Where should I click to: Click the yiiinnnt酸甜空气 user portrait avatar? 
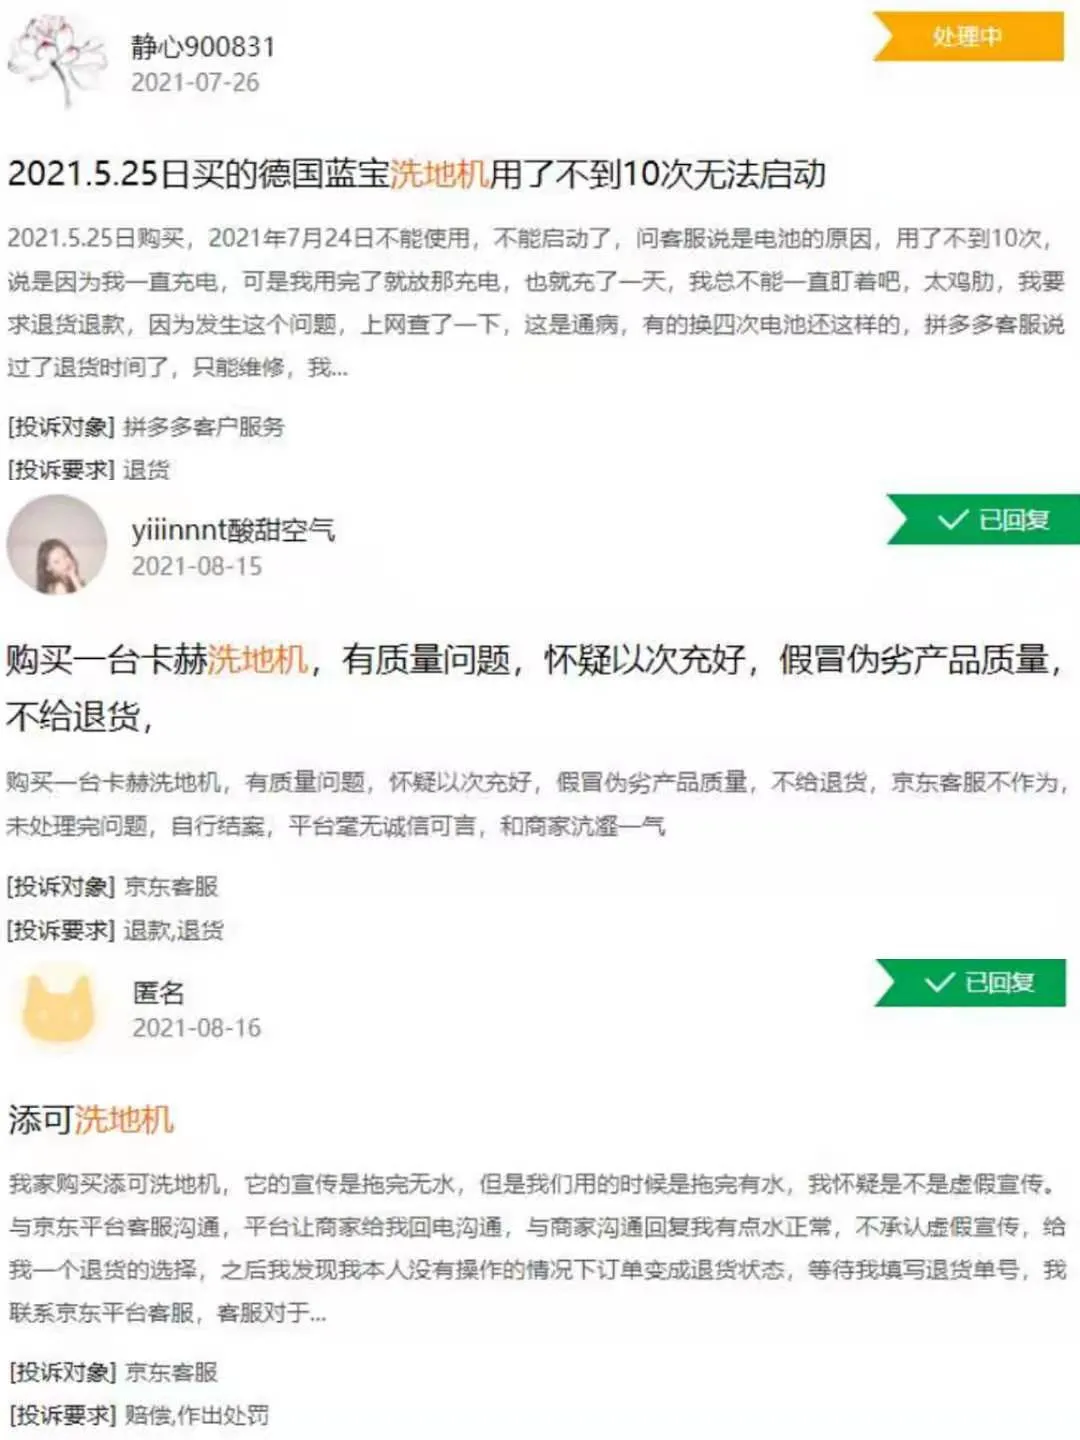tap(57, 544)
